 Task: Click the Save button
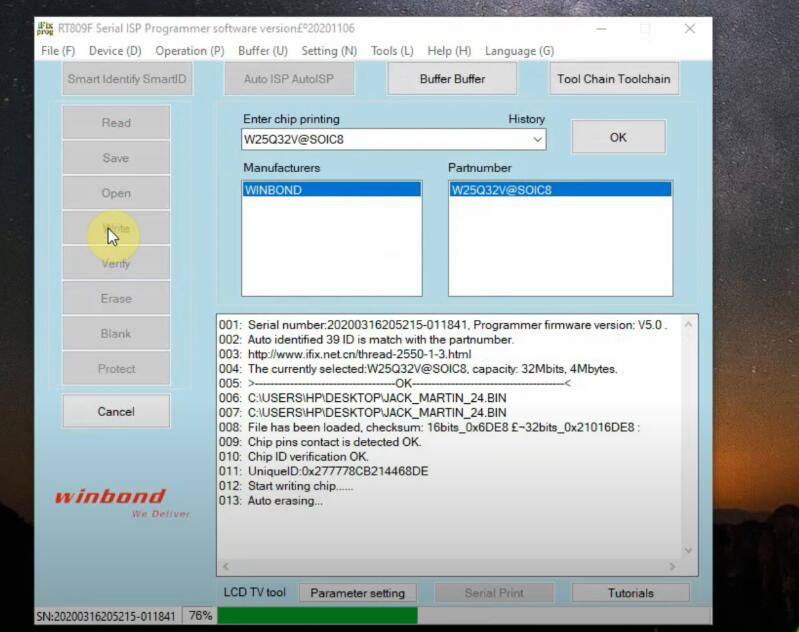pos(116,158)
